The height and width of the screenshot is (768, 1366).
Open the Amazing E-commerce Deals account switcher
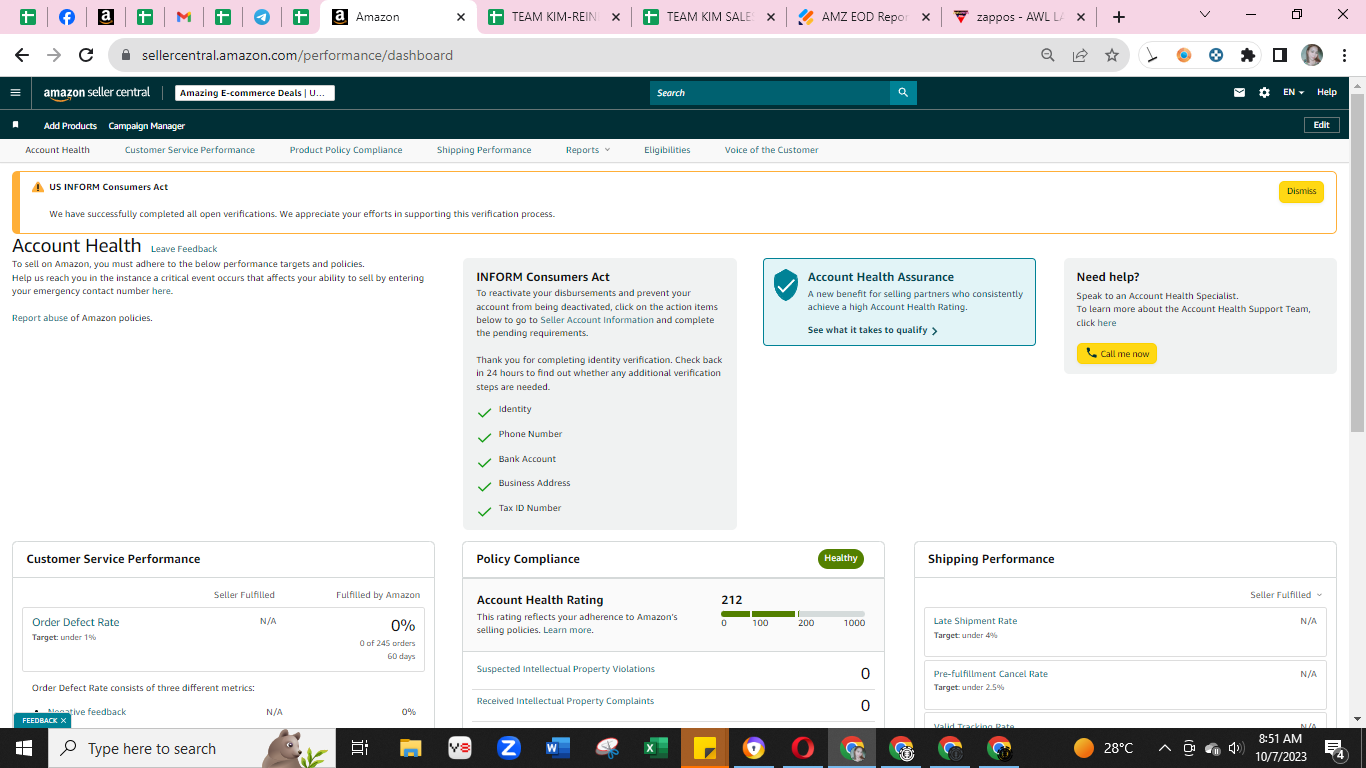point(255,93)
